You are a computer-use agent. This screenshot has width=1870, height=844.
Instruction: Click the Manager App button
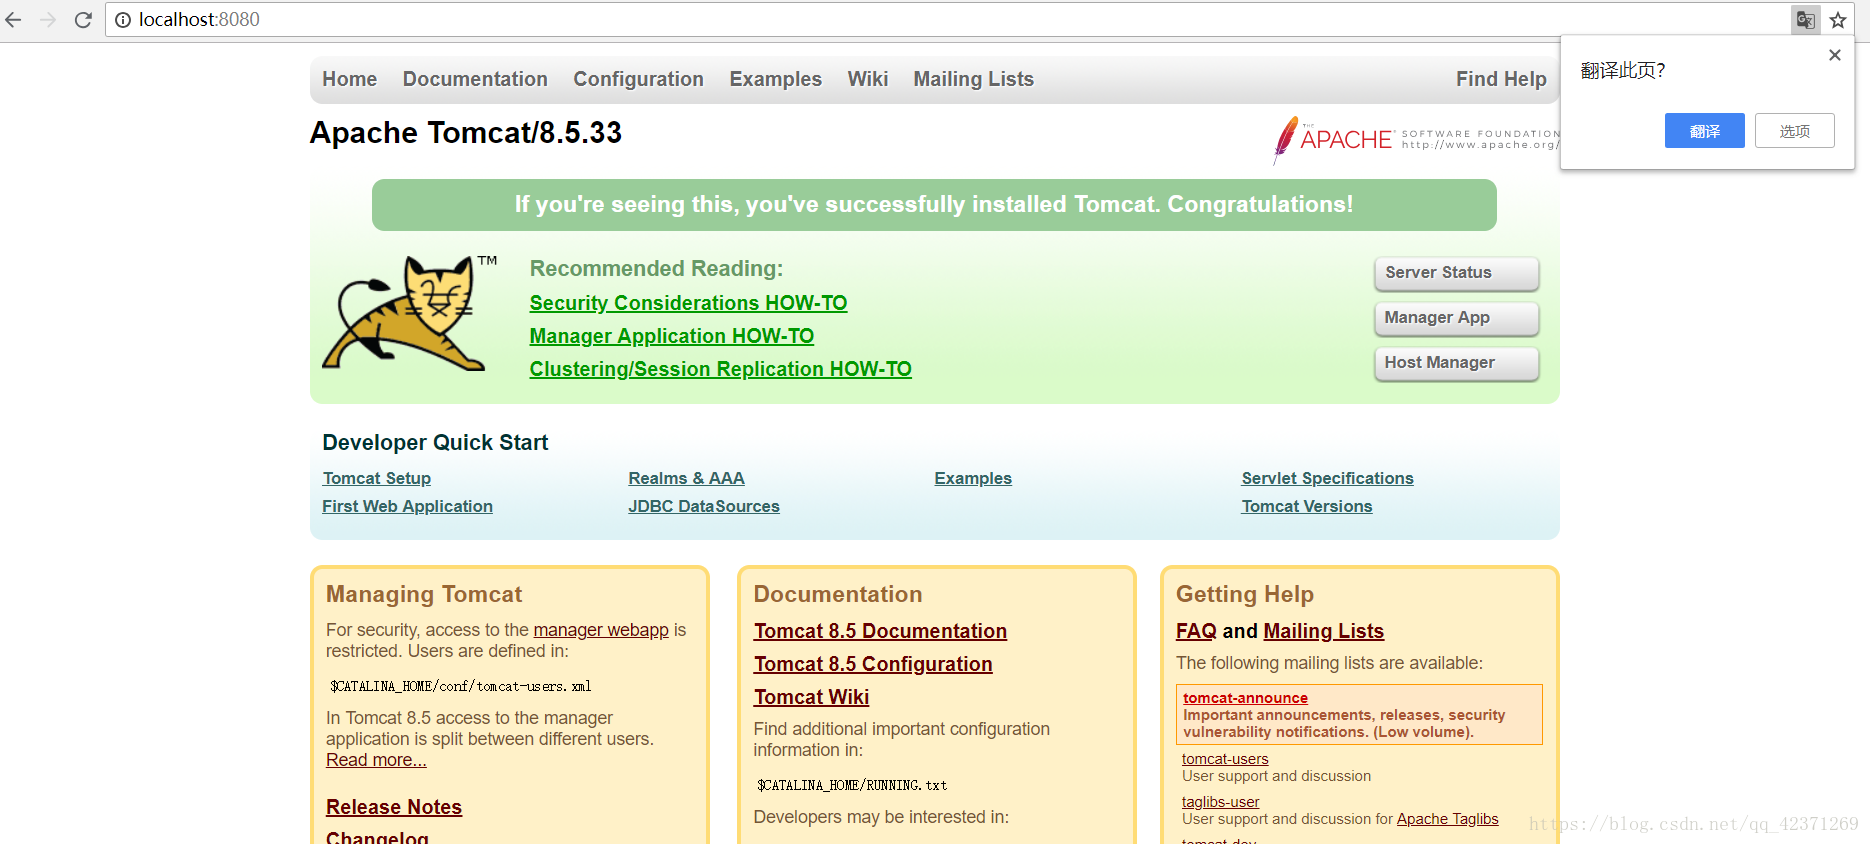1457,318
